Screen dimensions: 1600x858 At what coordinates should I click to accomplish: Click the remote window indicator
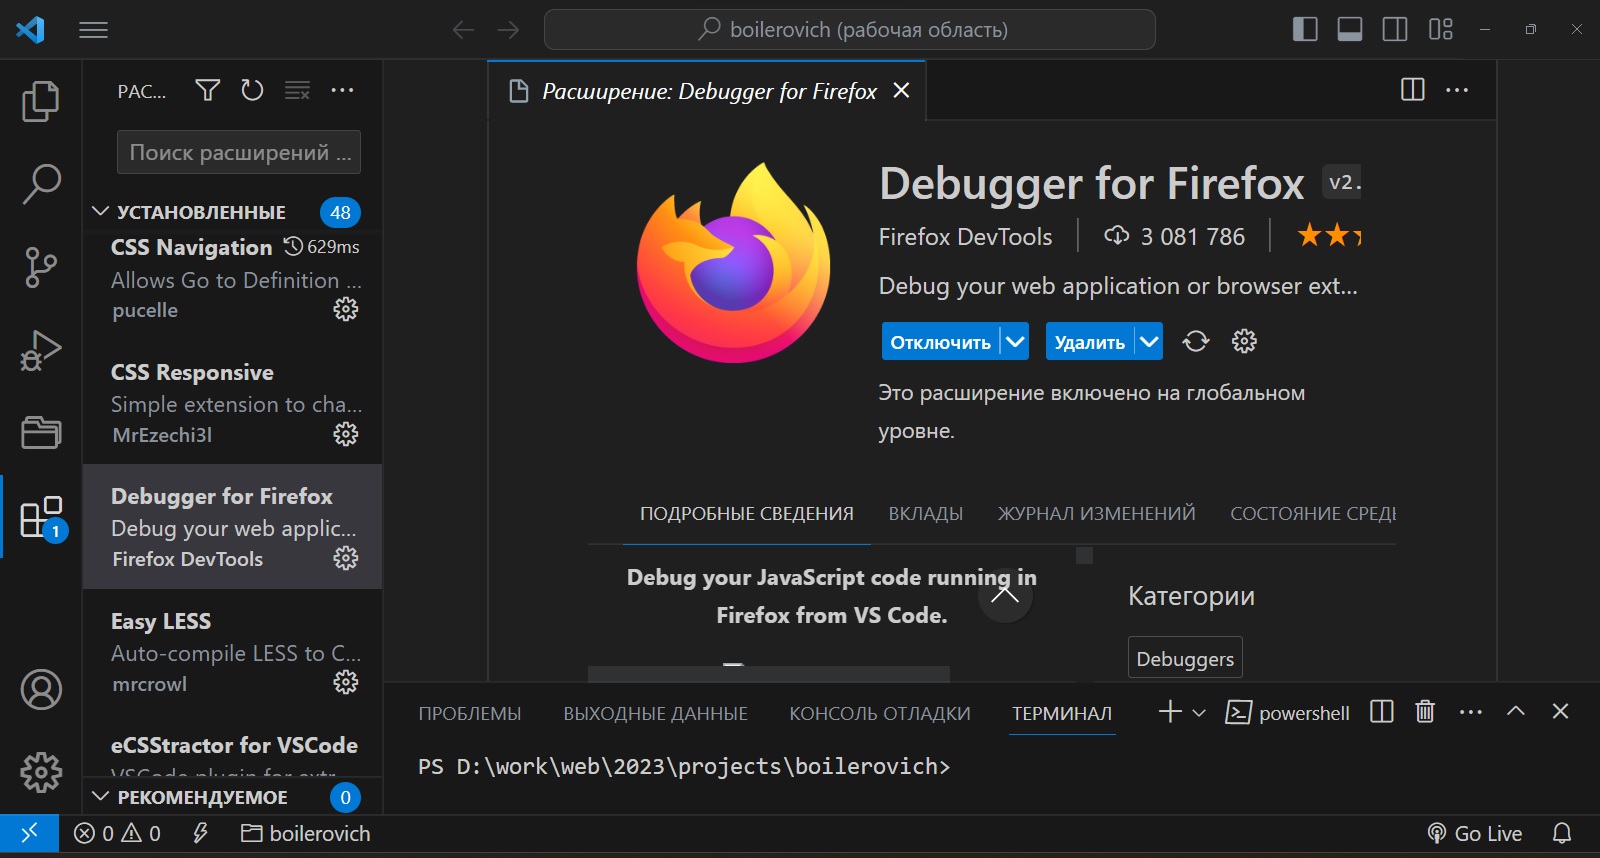coord(29,832)
